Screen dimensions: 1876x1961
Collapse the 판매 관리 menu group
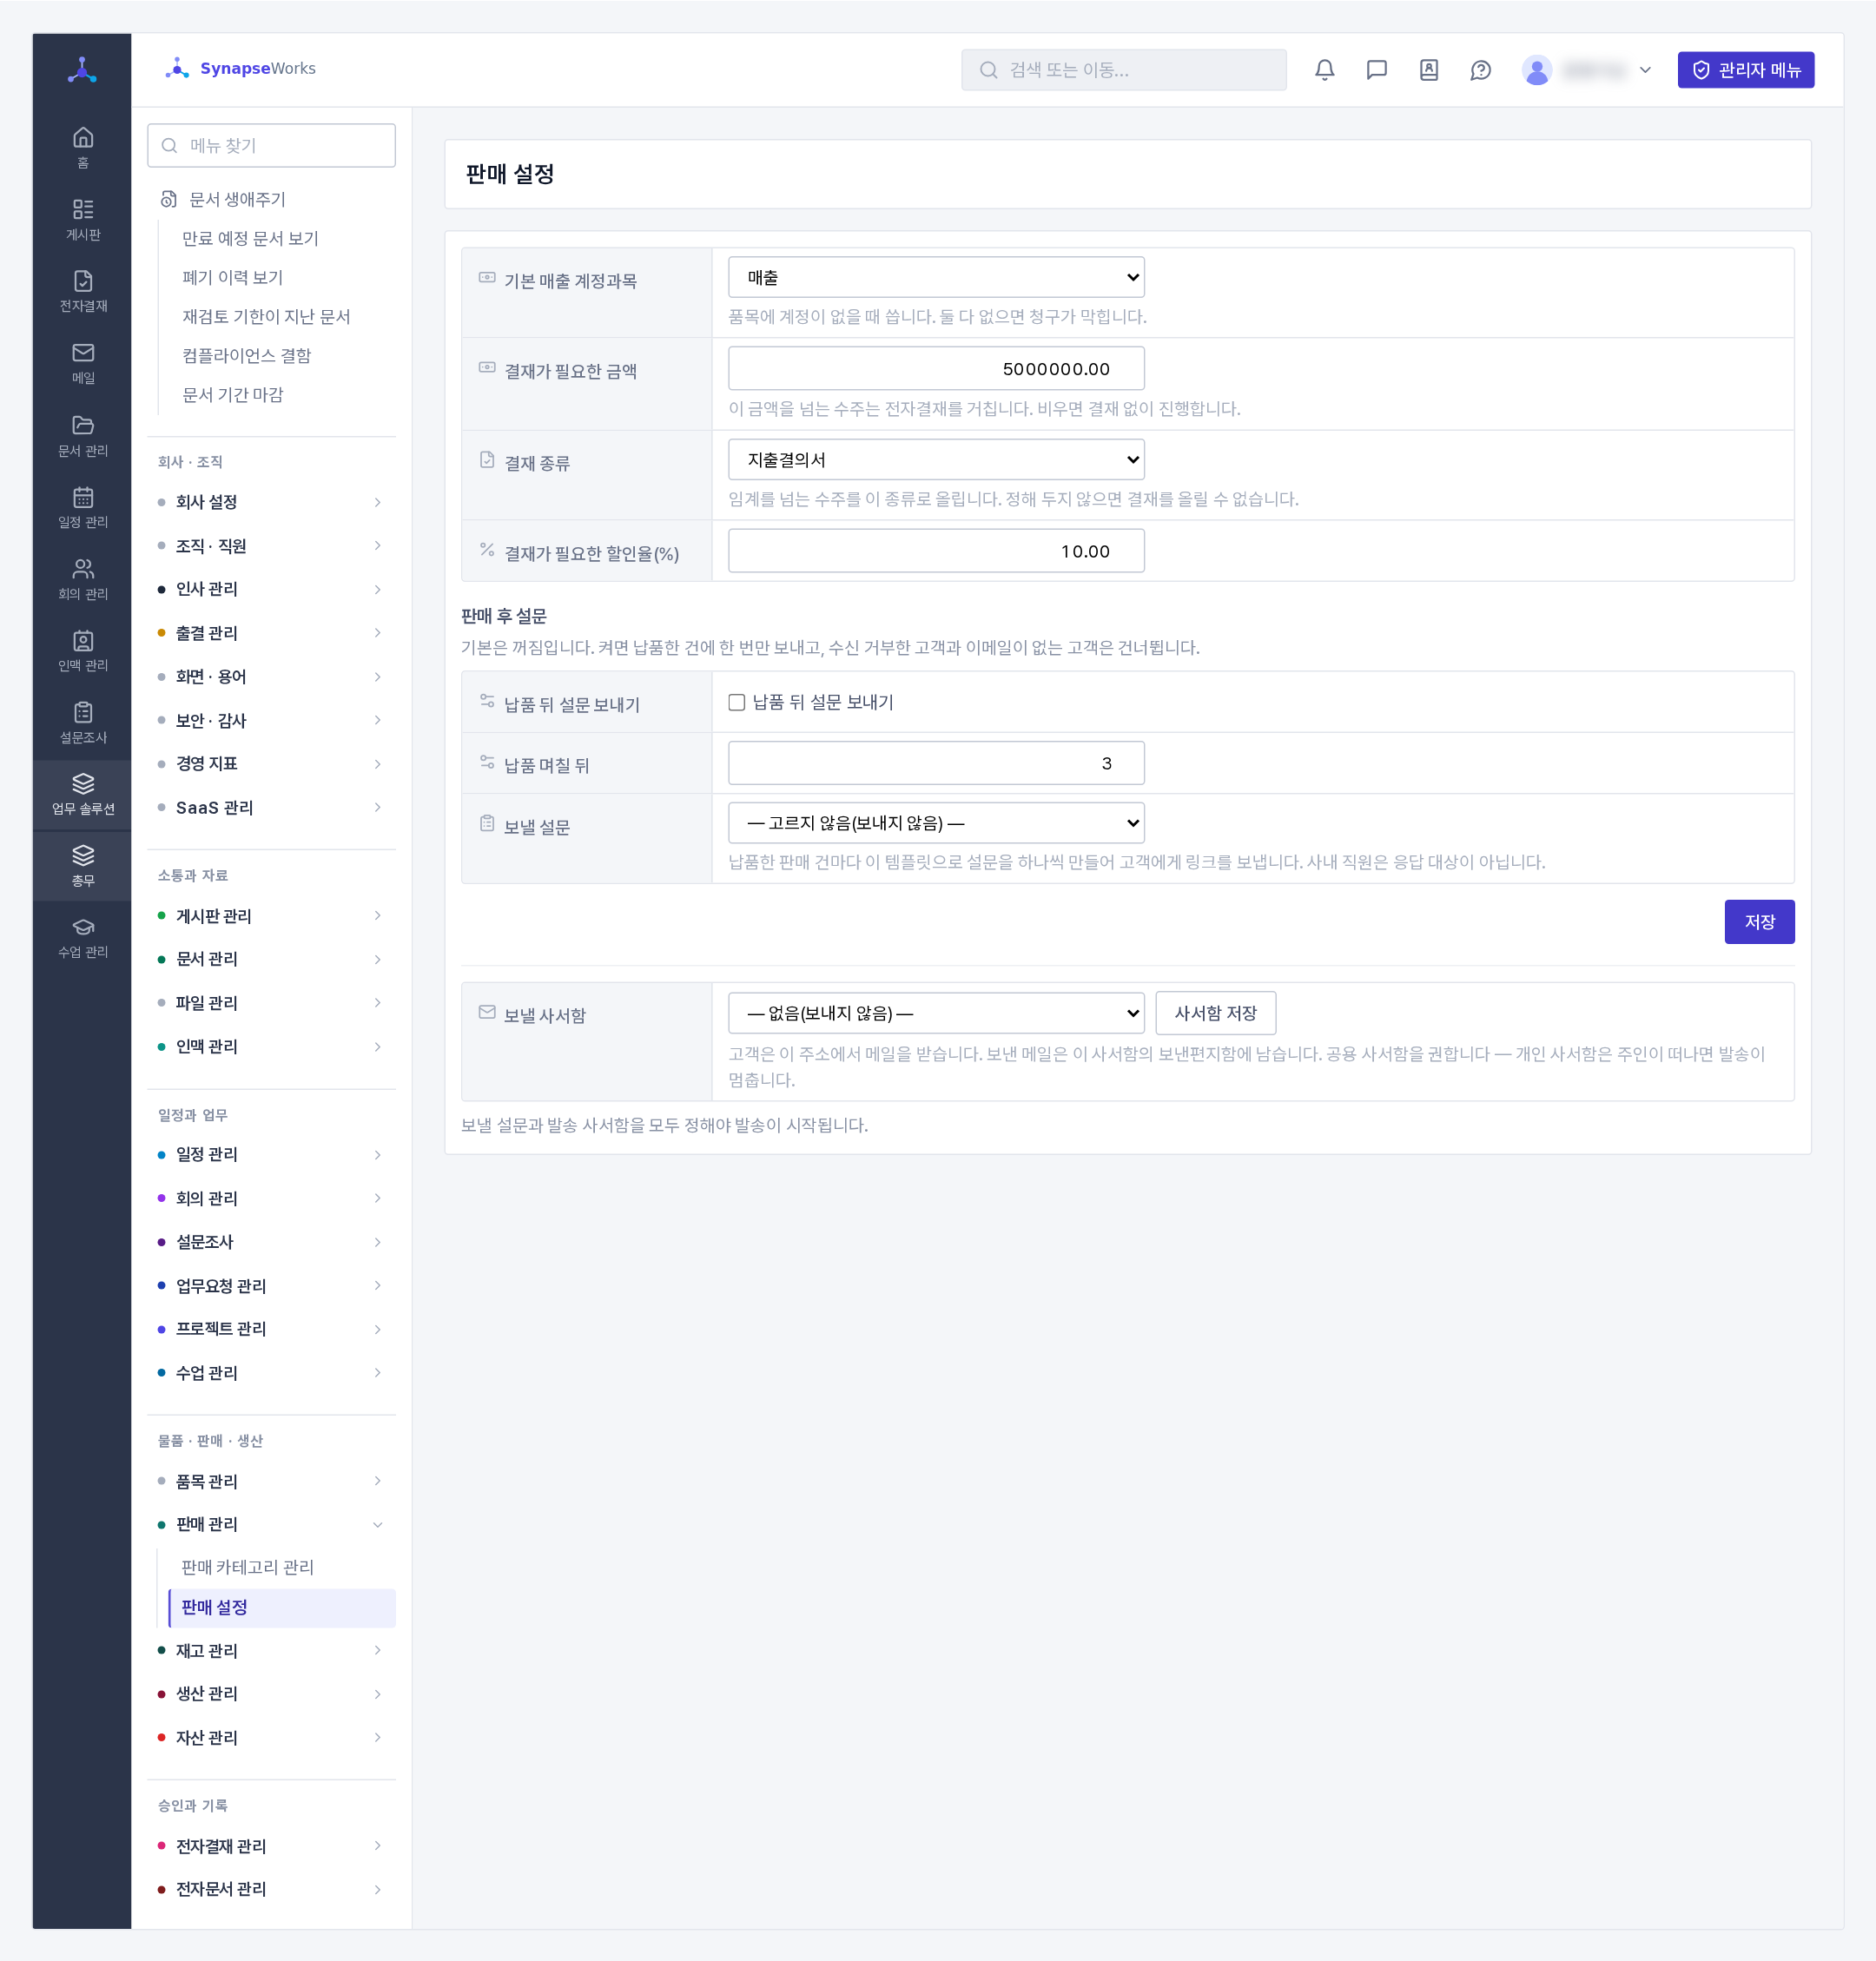[271, 1524]
